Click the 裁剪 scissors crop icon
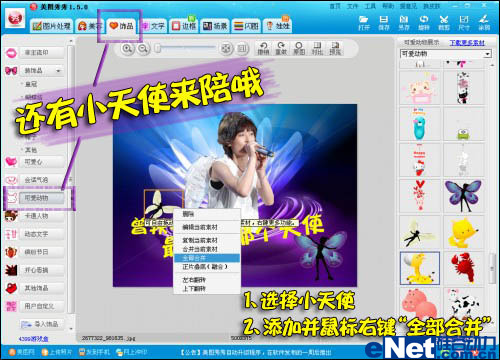This screenshot has width=500, height=360. point(444,23)
